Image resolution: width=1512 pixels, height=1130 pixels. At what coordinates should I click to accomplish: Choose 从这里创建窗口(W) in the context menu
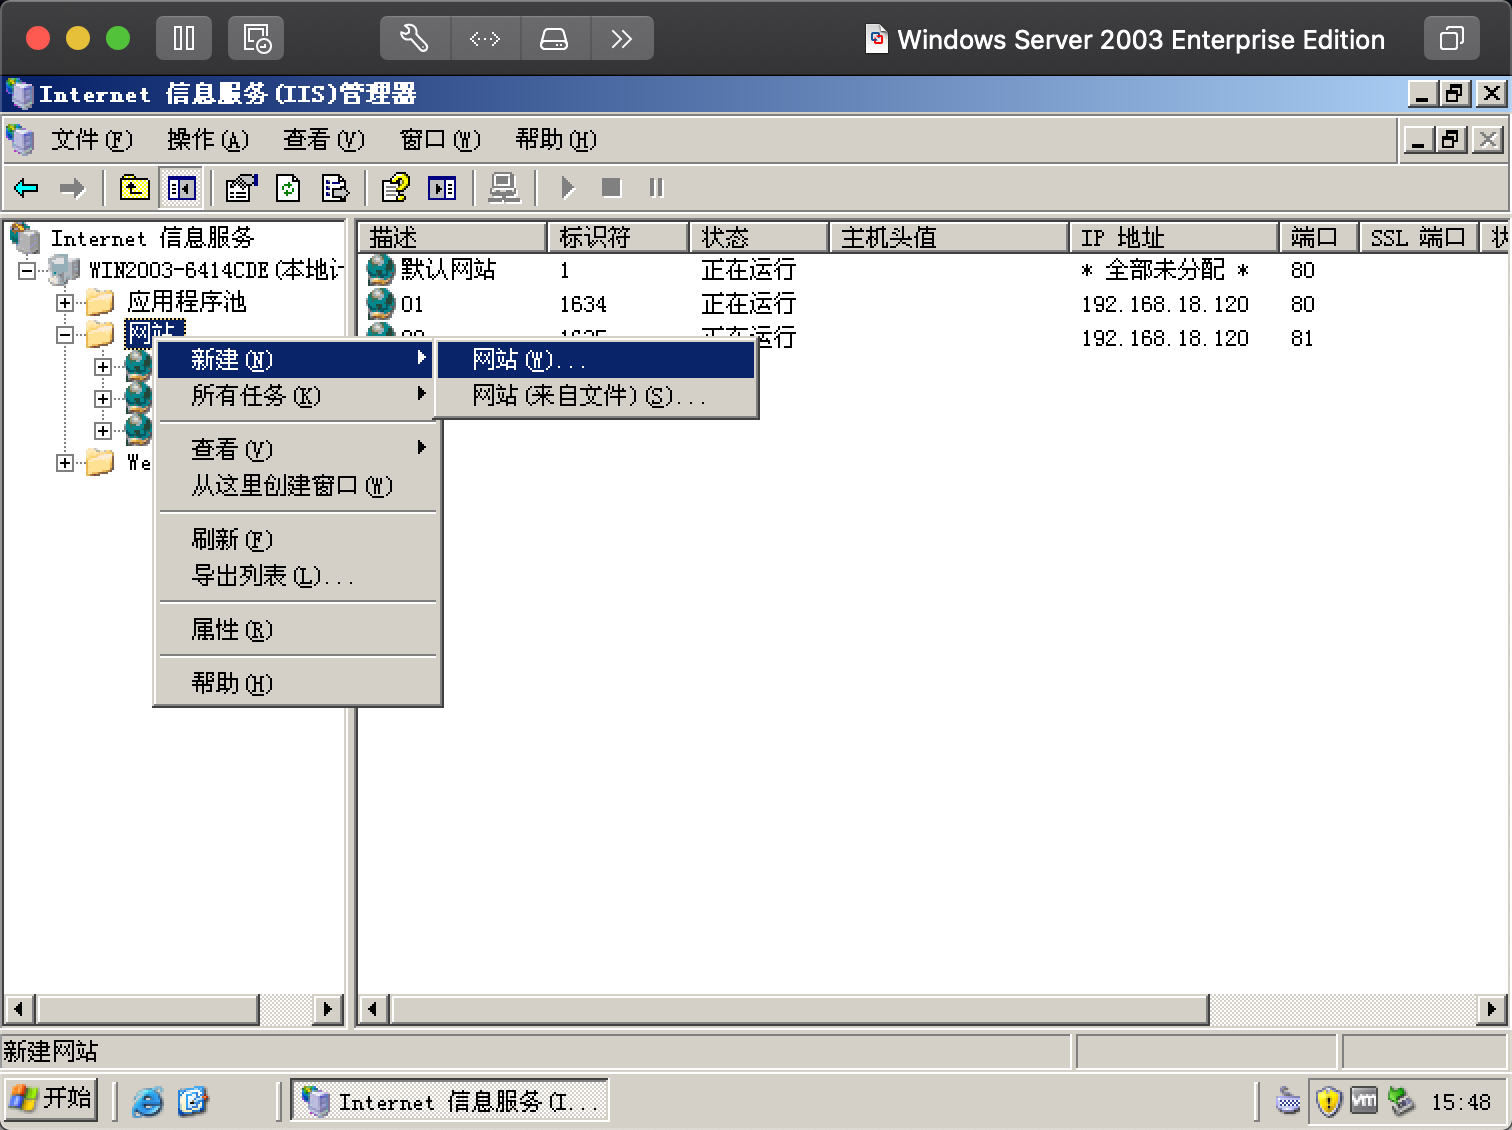tap(296, 486)
